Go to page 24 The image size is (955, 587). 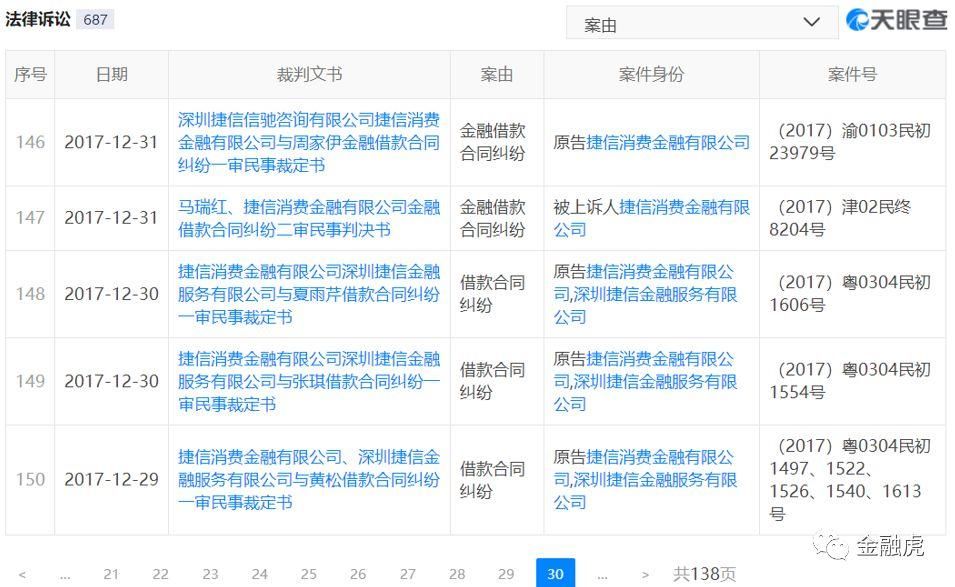[259, 574]
